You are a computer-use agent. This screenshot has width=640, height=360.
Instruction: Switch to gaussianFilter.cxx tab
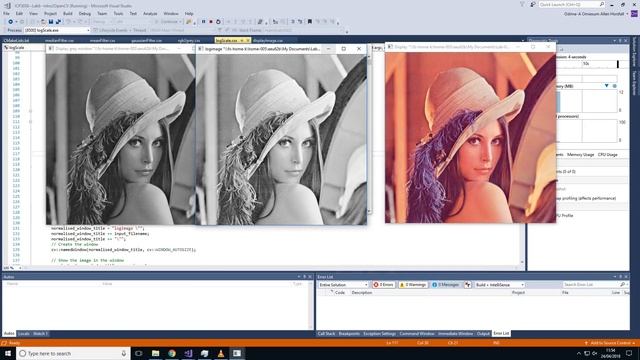tap(147, 40)
